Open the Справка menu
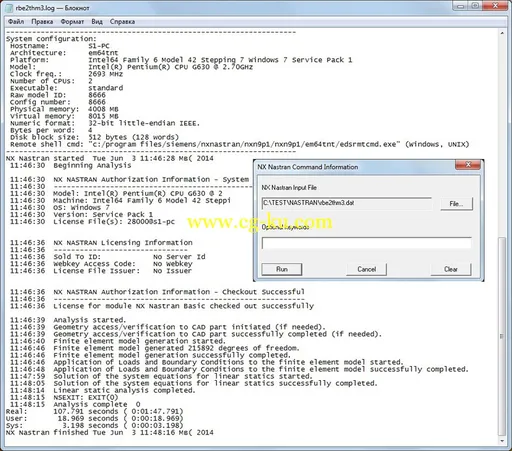 pos(122,22)
